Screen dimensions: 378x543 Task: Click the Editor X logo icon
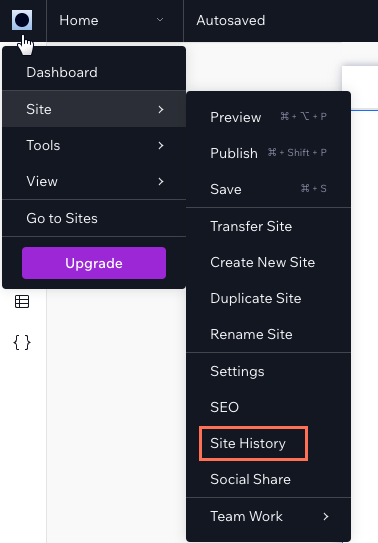point(22,20)
